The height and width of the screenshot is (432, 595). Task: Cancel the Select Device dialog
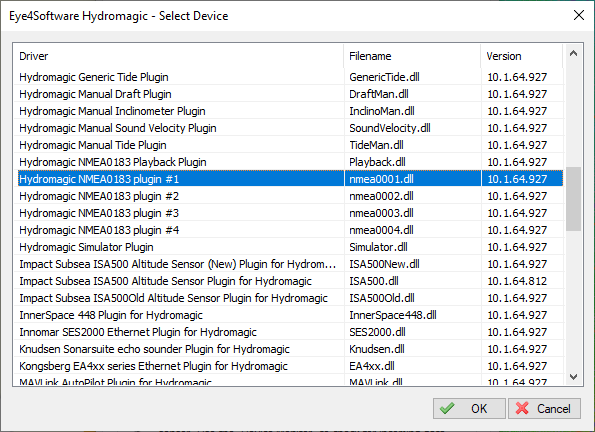click(544, 408)
